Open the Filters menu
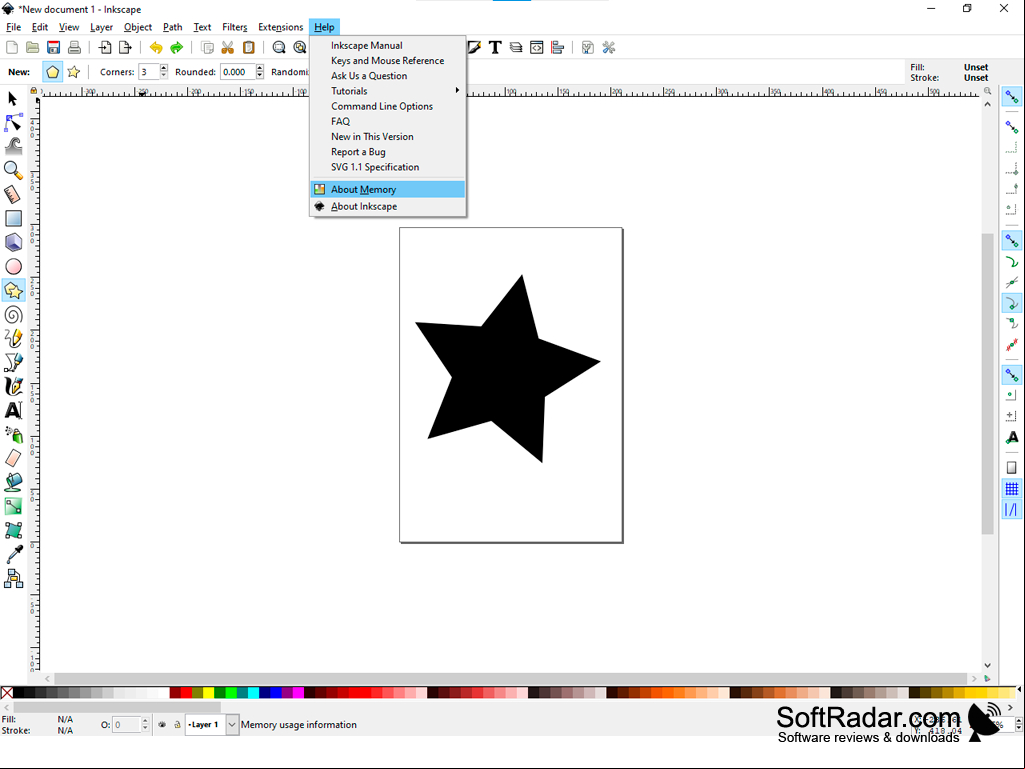Viewport: 1025px width, 769px height. coord(234,27)
